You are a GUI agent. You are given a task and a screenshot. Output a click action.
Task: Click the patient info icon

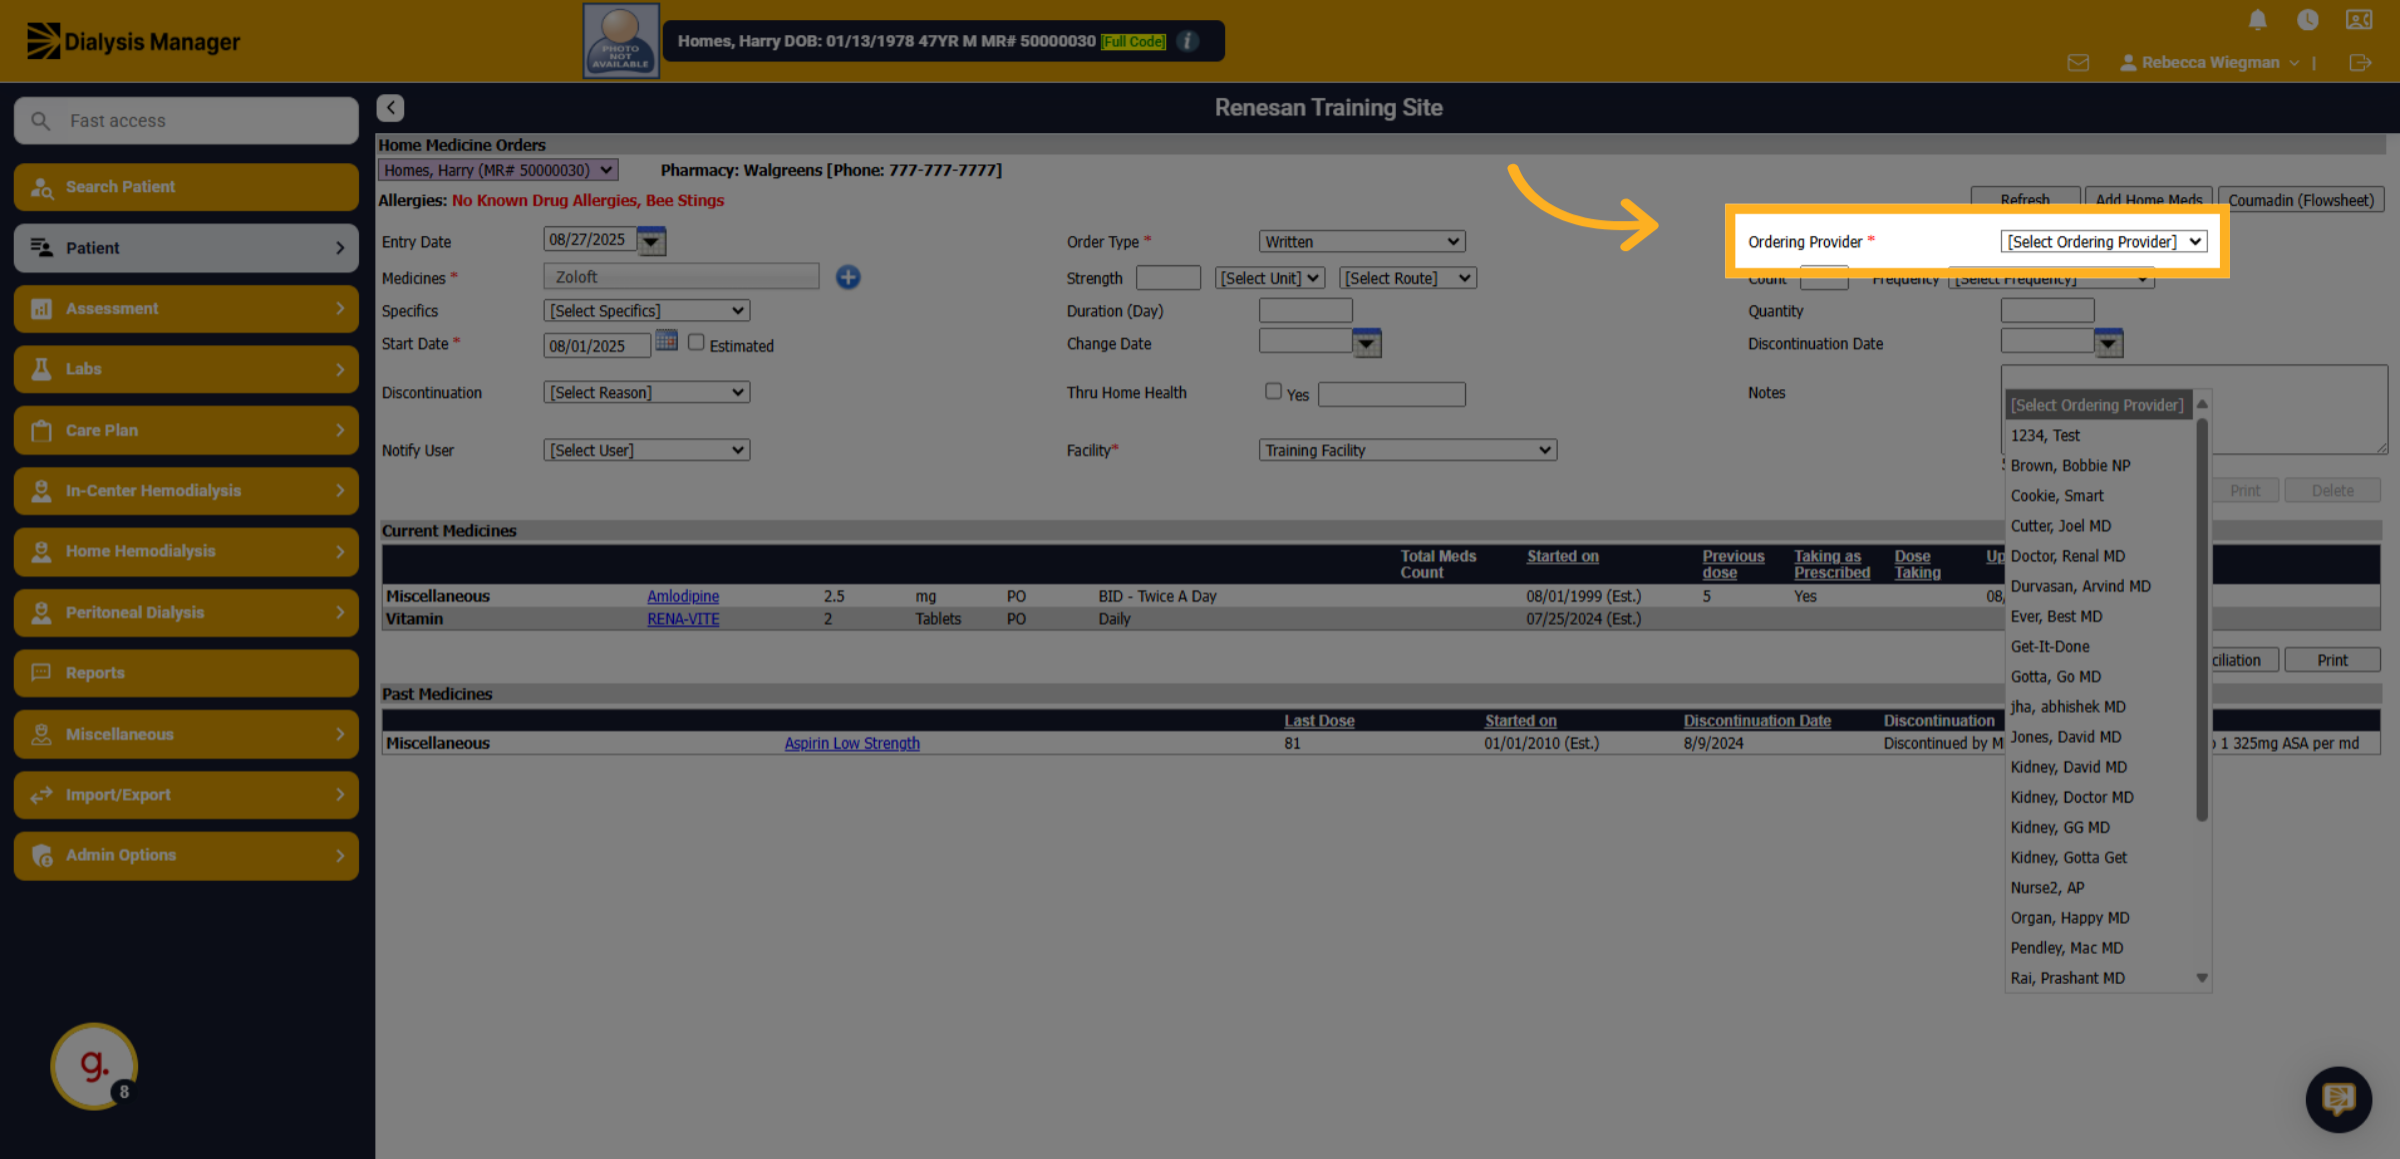pos(1187,41)
